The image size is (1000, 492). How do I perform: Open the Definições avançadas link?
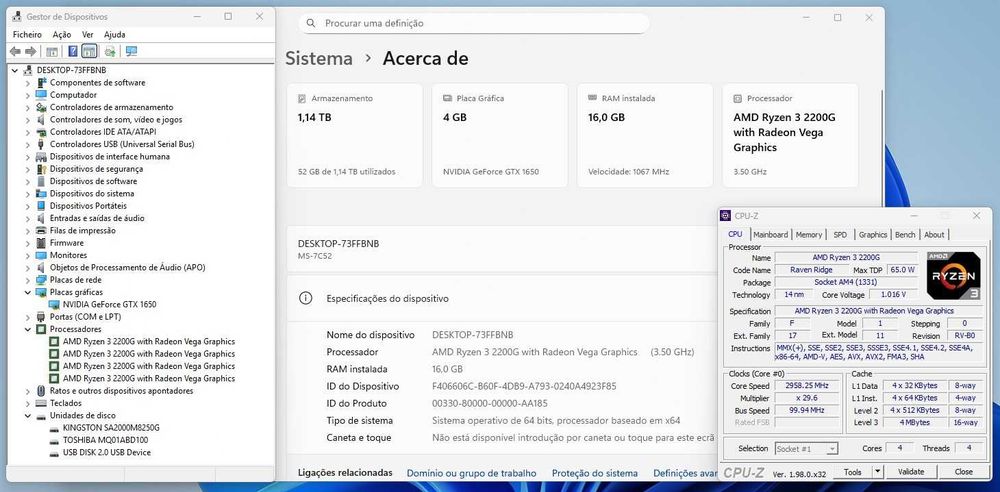point(686,473)
